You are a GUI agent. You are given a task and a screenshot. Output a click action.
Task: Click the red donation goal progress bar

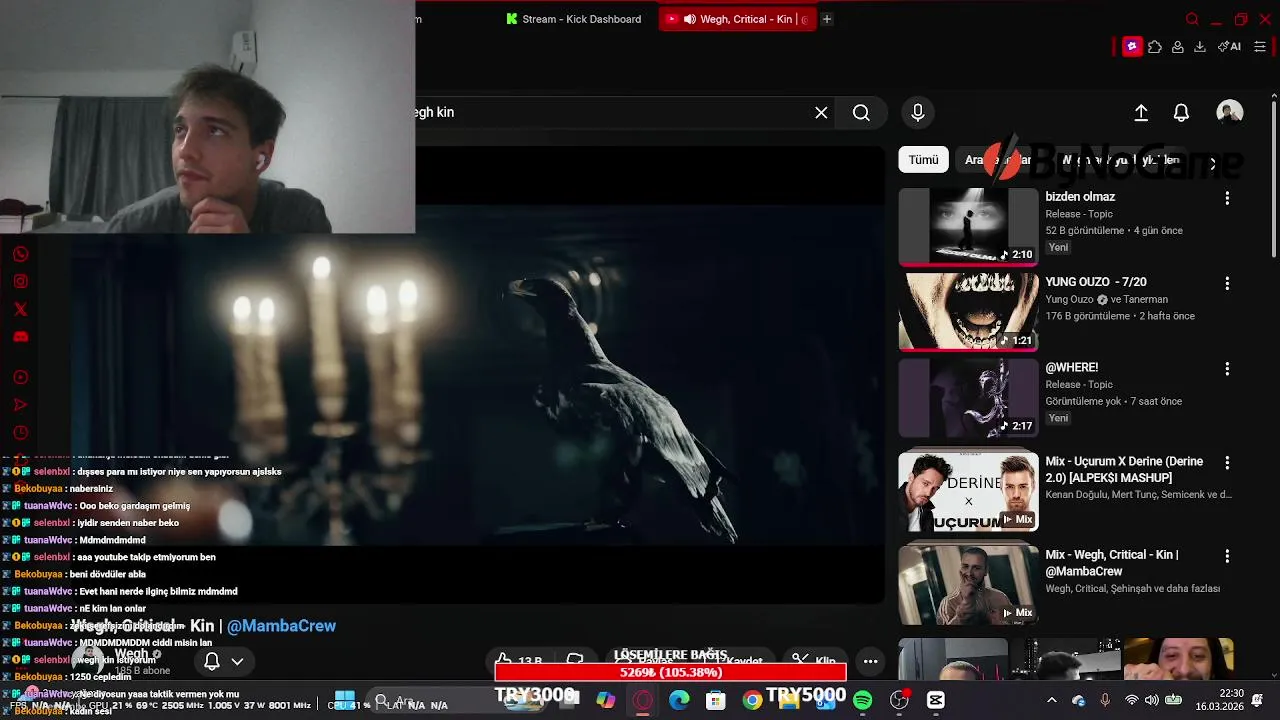670,673
